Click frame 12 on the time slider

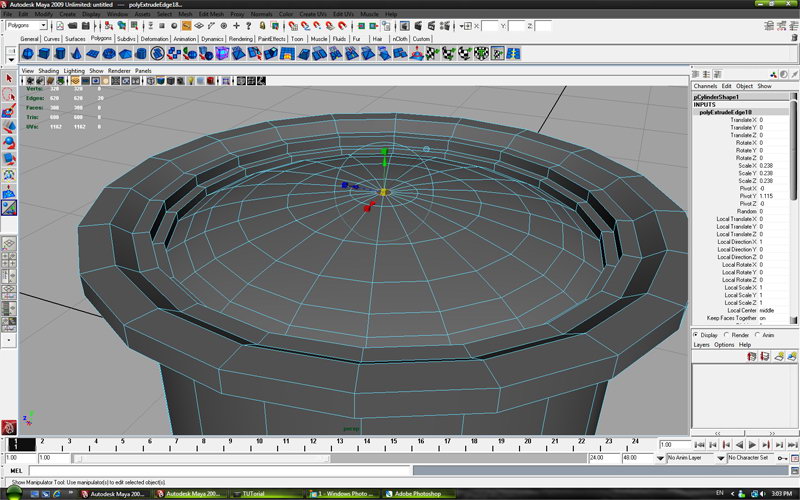(314, 442)
